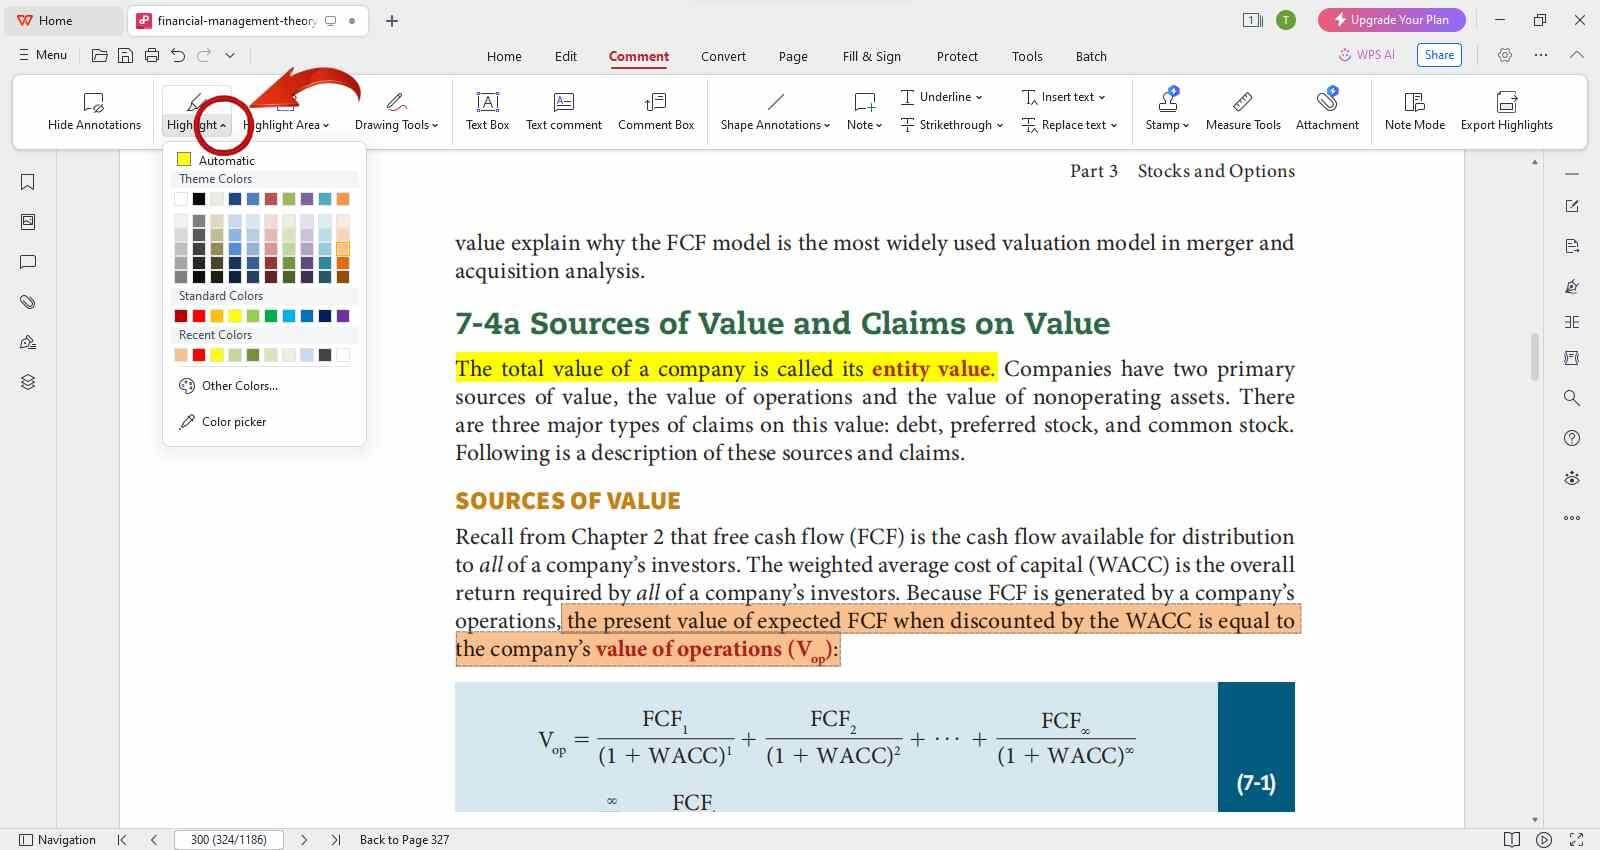This screenshot has height=850, width=1600.
Task: Pick purple in the Standard Colors row
Action: pyautogui.click(x=343, y=316)
